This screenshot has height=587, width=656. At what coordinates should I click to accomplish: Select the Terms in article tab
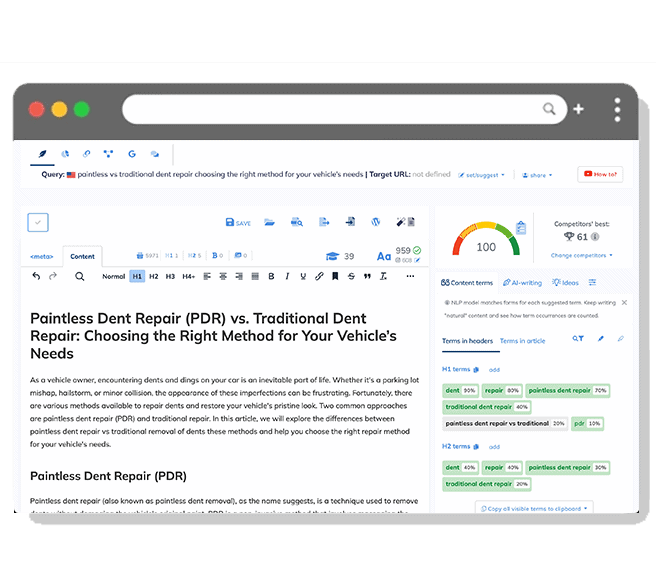pos(523,341)
